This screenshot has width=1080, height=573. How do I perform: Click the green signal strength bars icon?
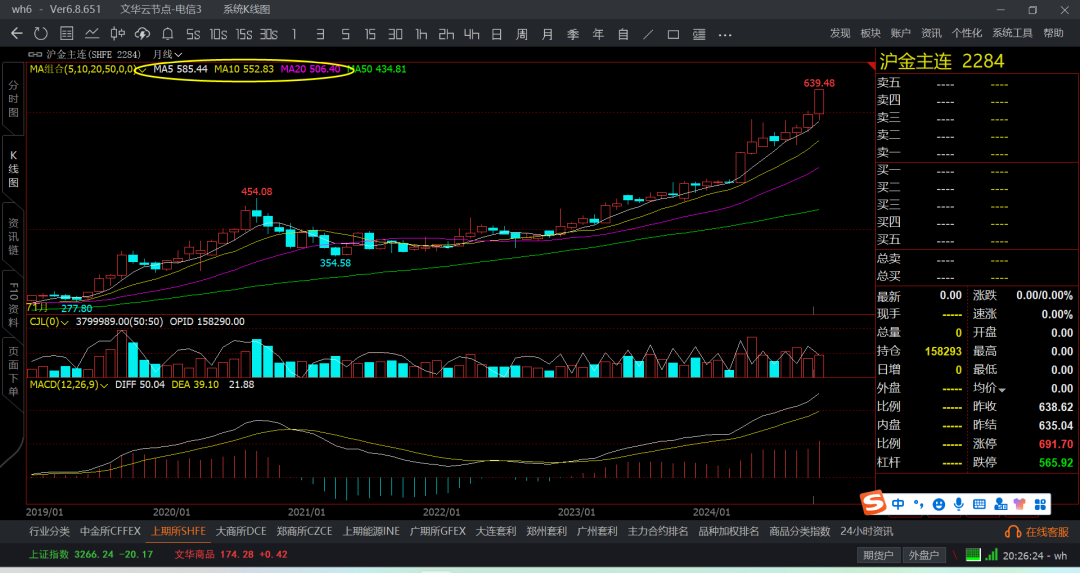pos(991,554)
